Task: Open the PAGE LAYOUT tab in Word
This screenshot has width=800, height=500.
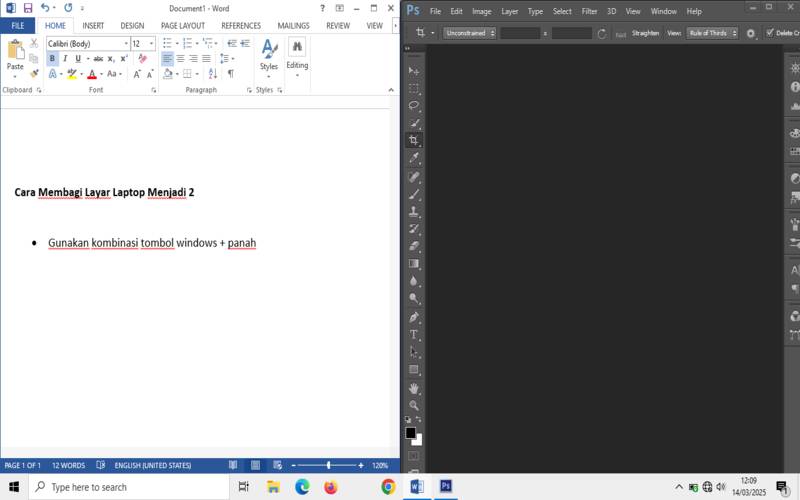Action: 183,26
